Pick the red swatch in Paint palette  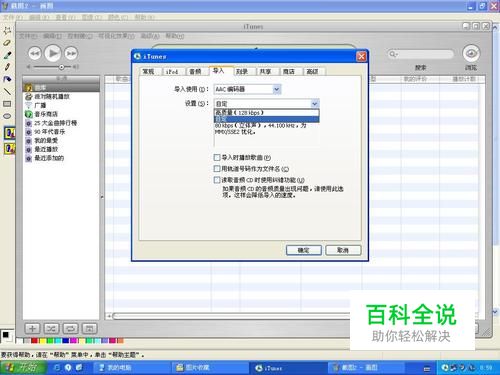(x=34, y=340)
